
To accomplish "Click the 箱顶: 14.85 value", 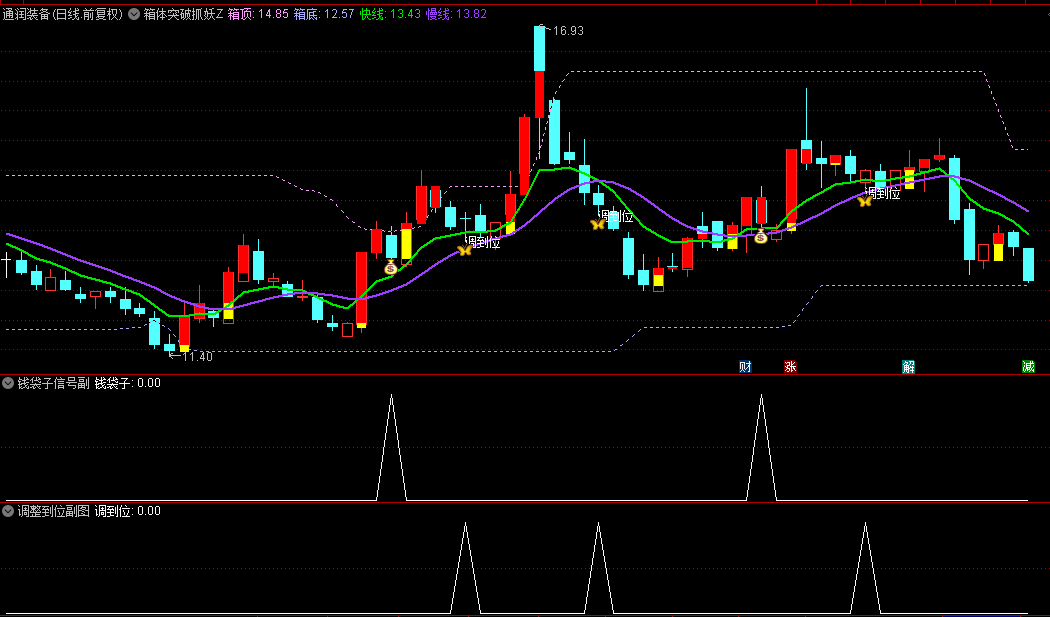I will (258, 14).
